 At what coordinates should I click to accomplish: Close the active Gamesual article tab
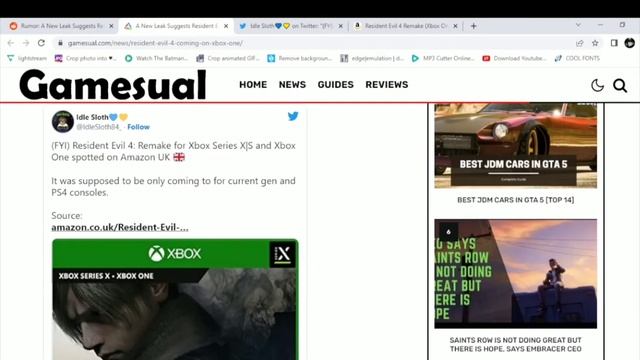[226, 26]
